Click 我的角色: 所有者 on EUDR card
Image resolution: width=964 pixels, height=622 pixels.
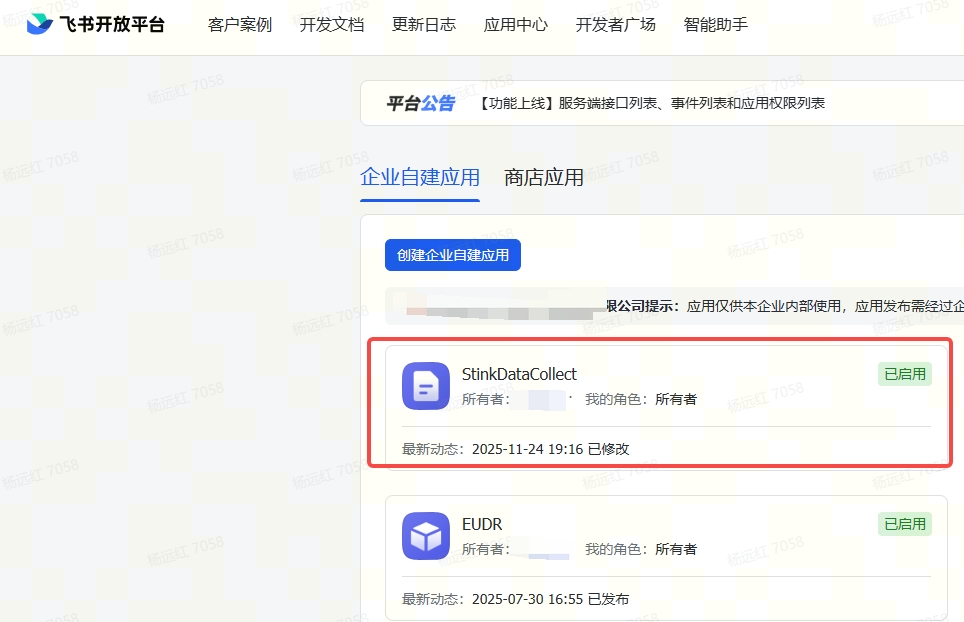(x=641, y=549)
